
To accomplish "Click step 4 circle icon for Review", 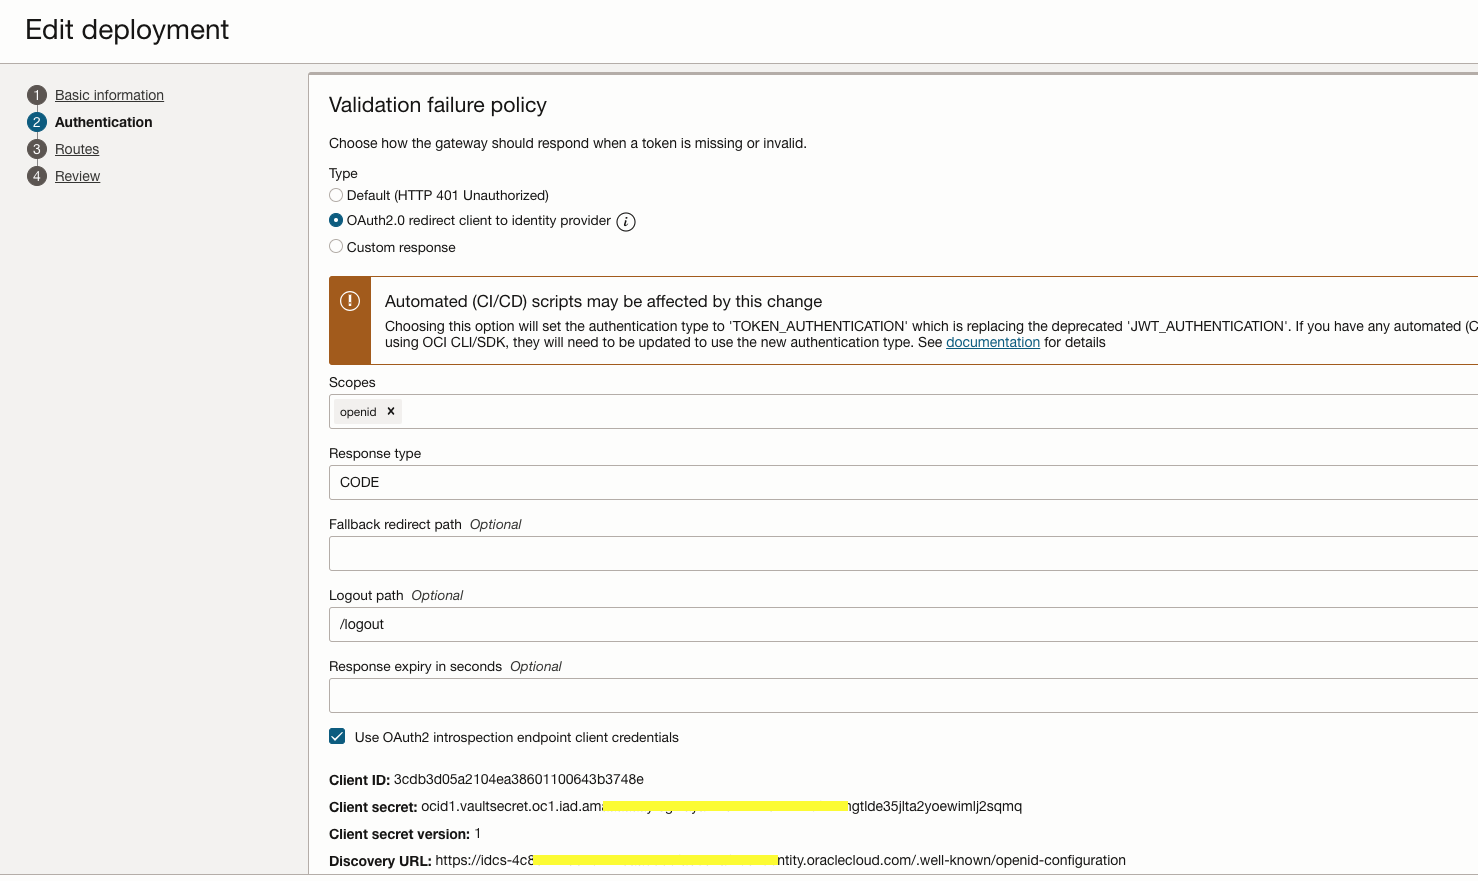I will [x=37, y=176].
